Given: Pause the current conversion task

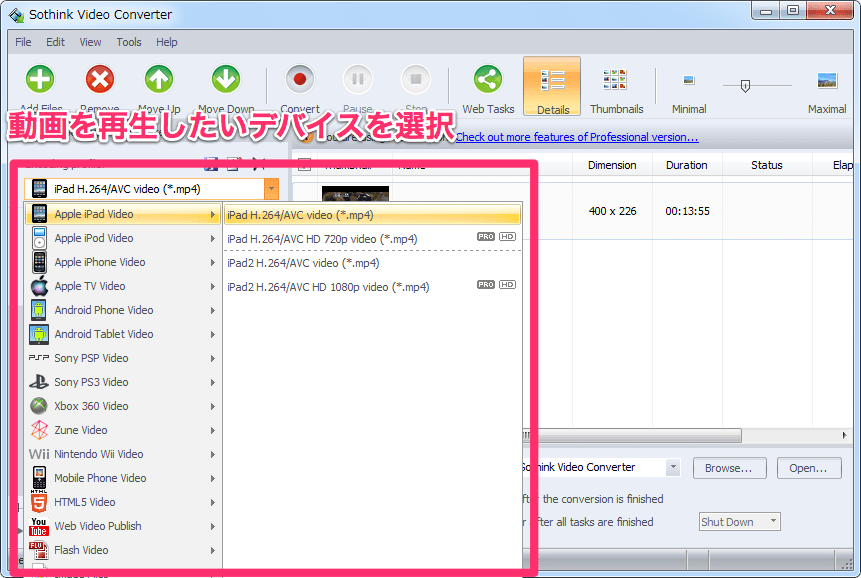Looking at the screenshot, I should 357,79.
